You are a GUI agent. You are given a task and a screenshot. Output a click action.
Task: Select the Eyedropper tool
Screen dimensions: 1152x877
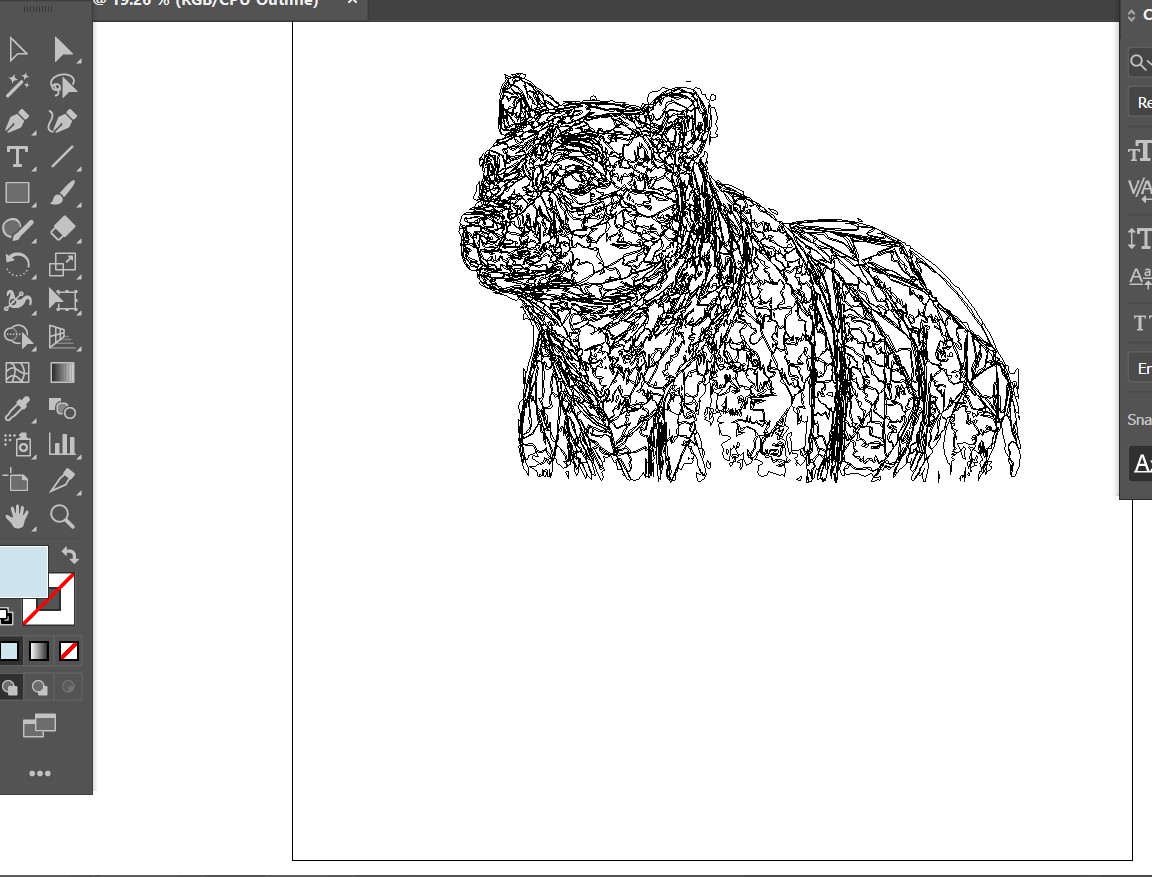point(18,408)
